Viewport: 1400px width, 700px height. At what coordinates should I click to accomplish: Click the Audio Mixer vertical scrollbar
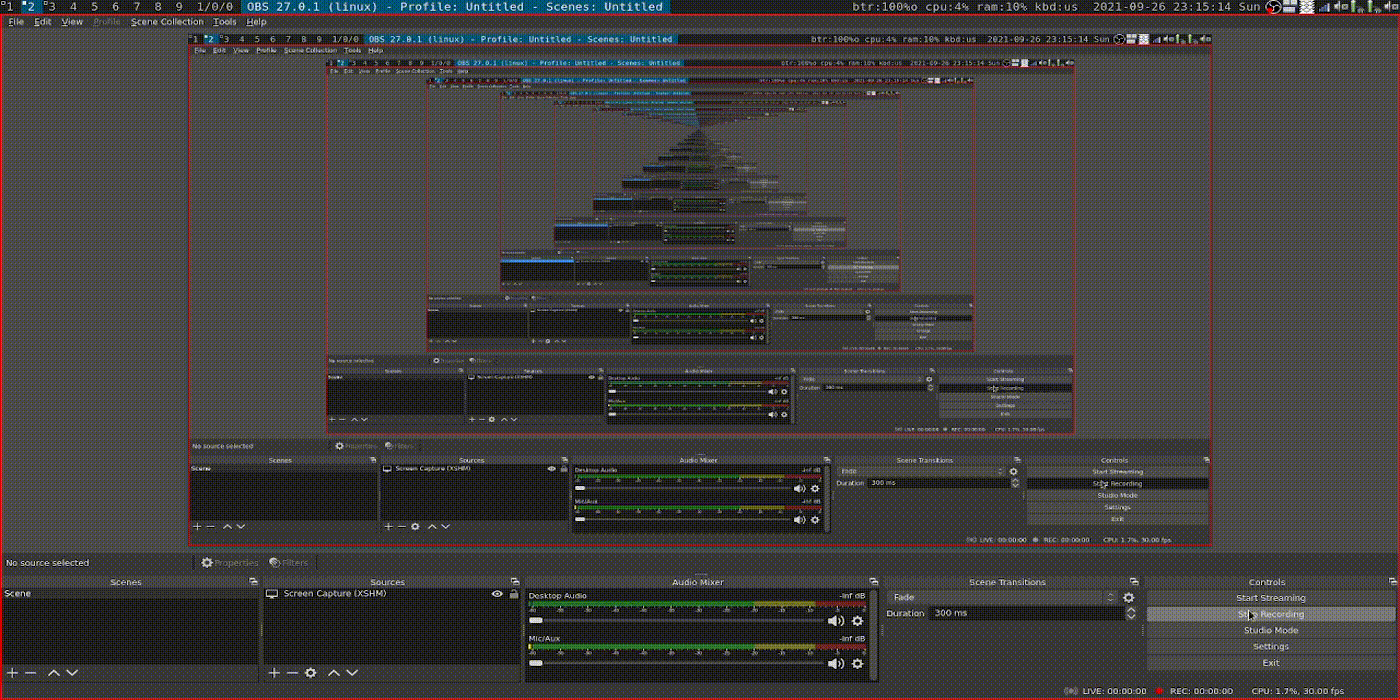pos(874,635)
